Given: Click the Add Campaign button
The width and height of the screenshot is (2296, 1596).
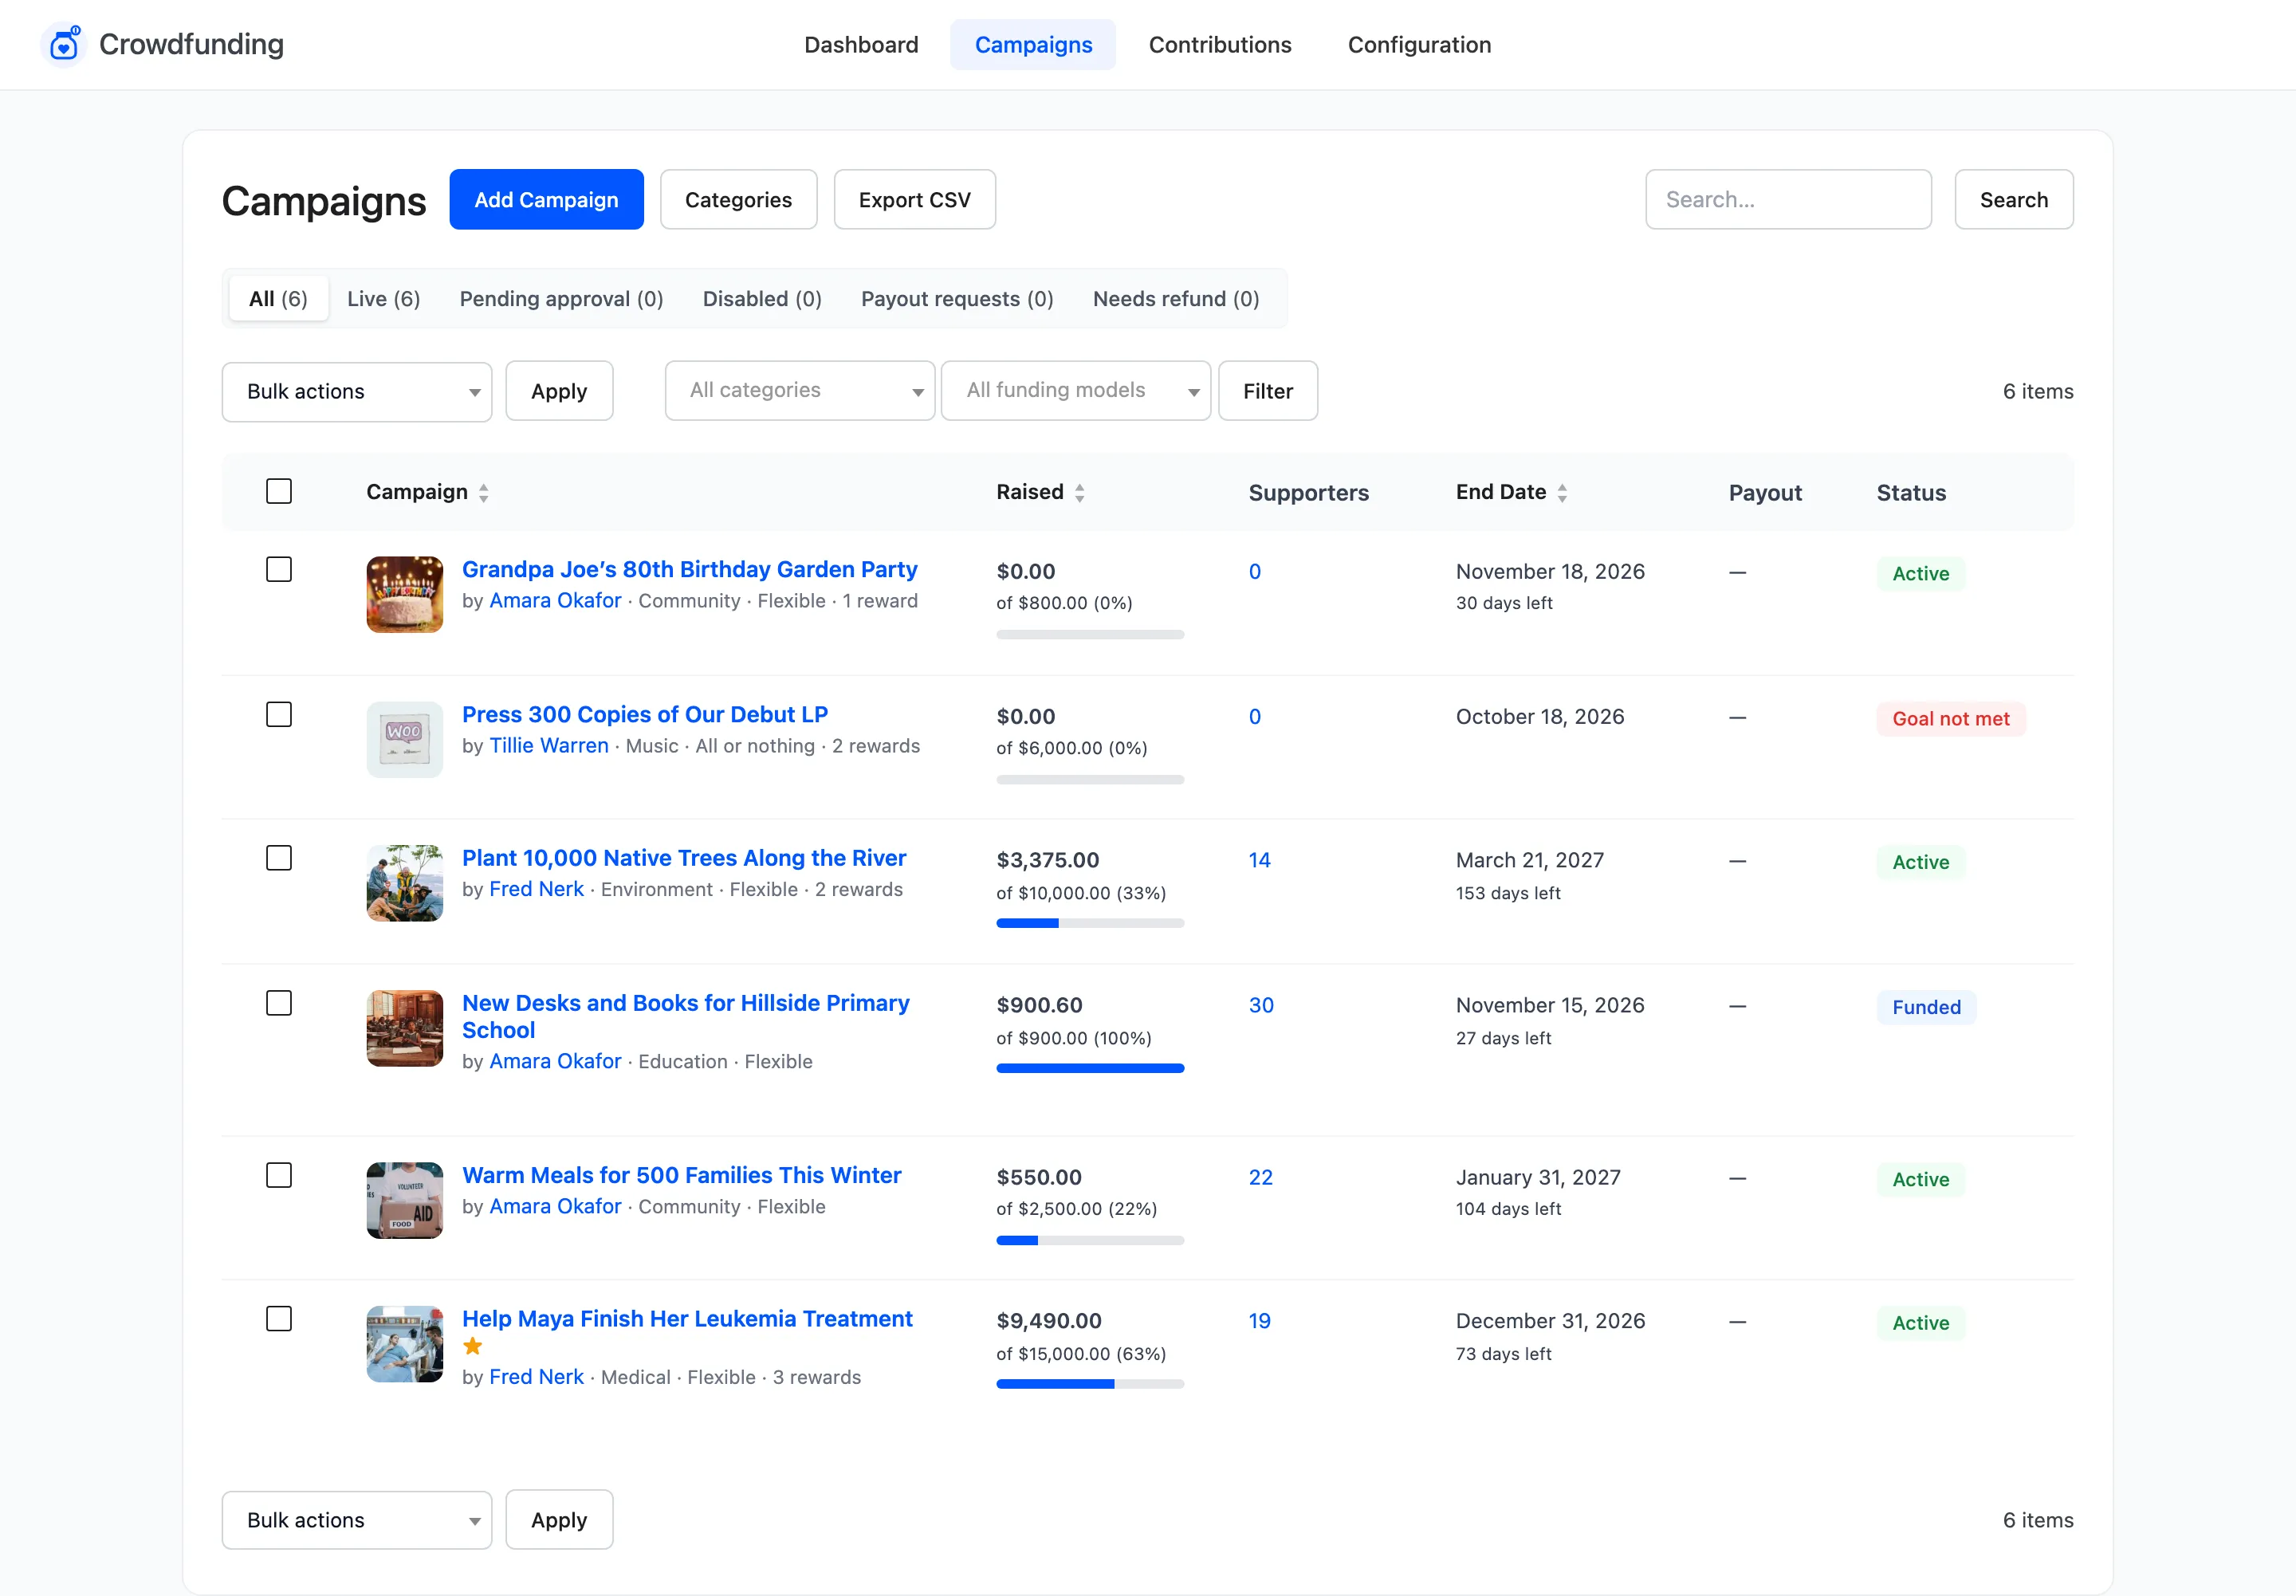Looking at the screenshot, I should [546, 200].
